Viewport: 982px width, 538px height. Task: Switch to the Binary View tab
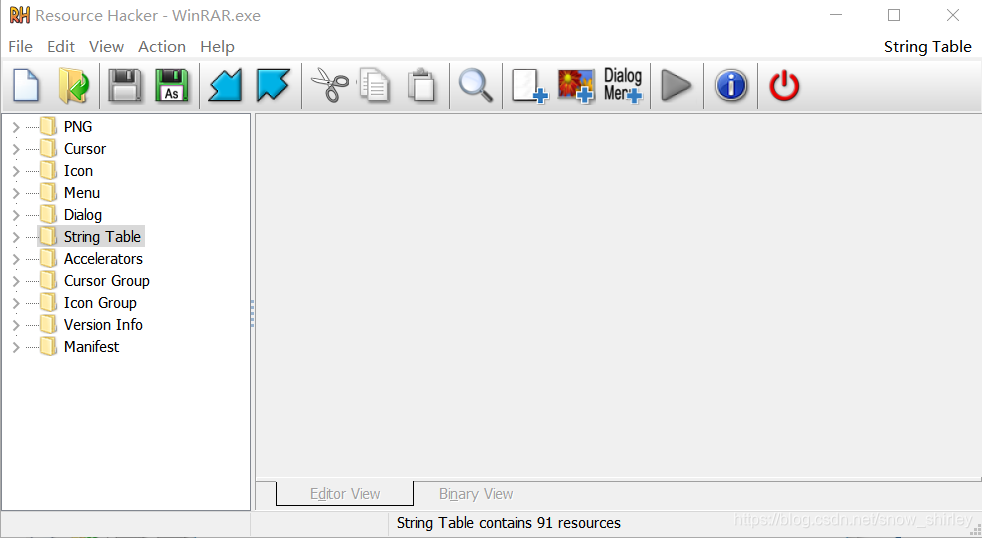[x=476, y=494]
